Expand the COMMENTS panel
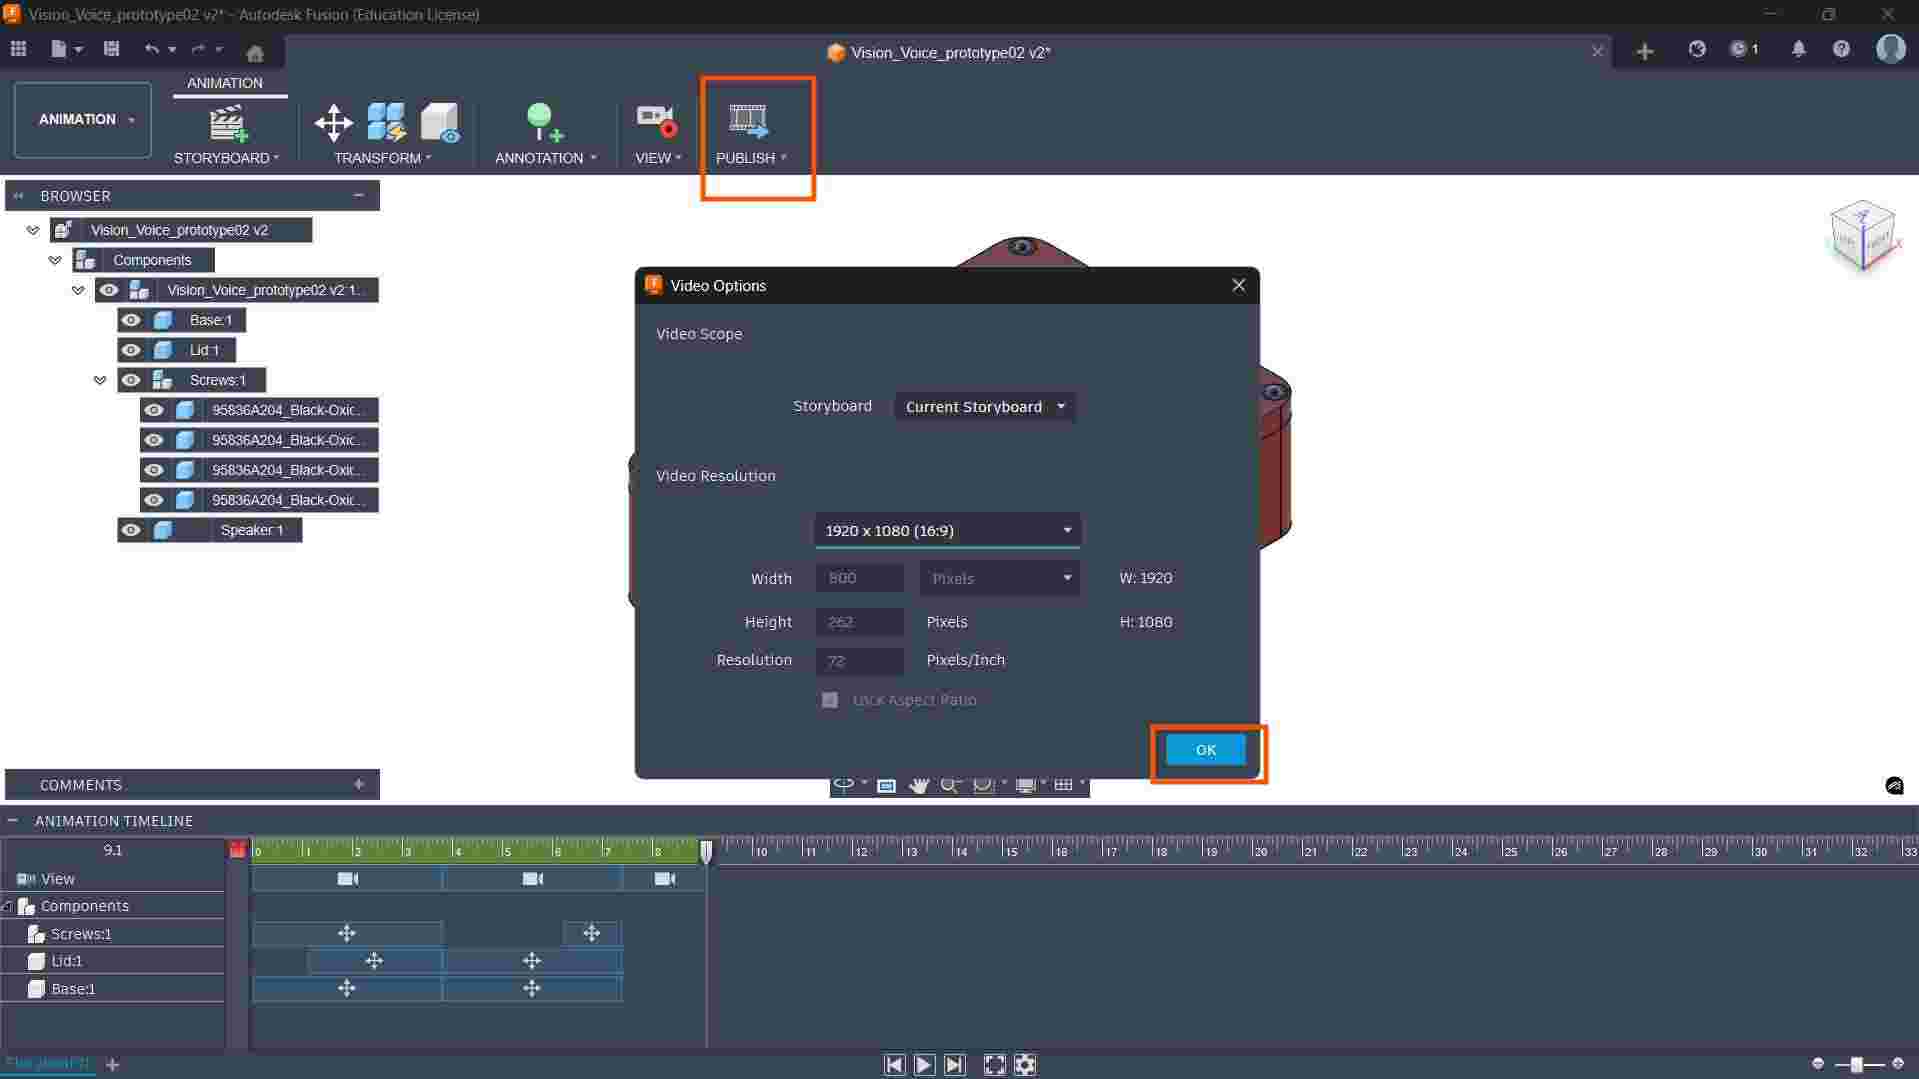This screenshot has width=1919, height=1079. point(359,785)
